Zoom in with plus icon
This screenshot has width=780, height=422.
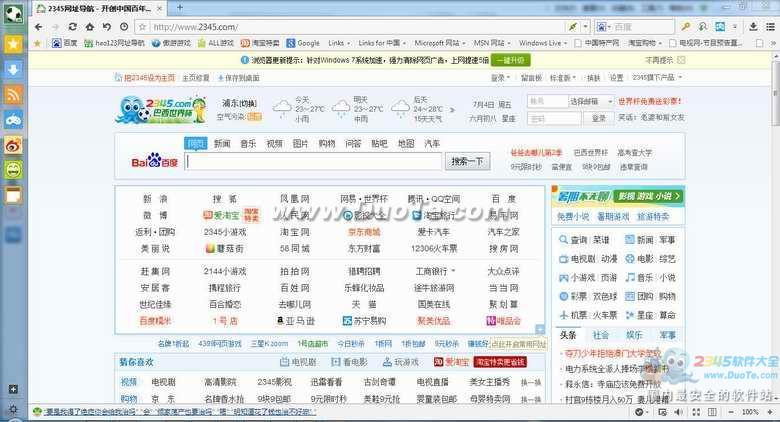(770, 412)
